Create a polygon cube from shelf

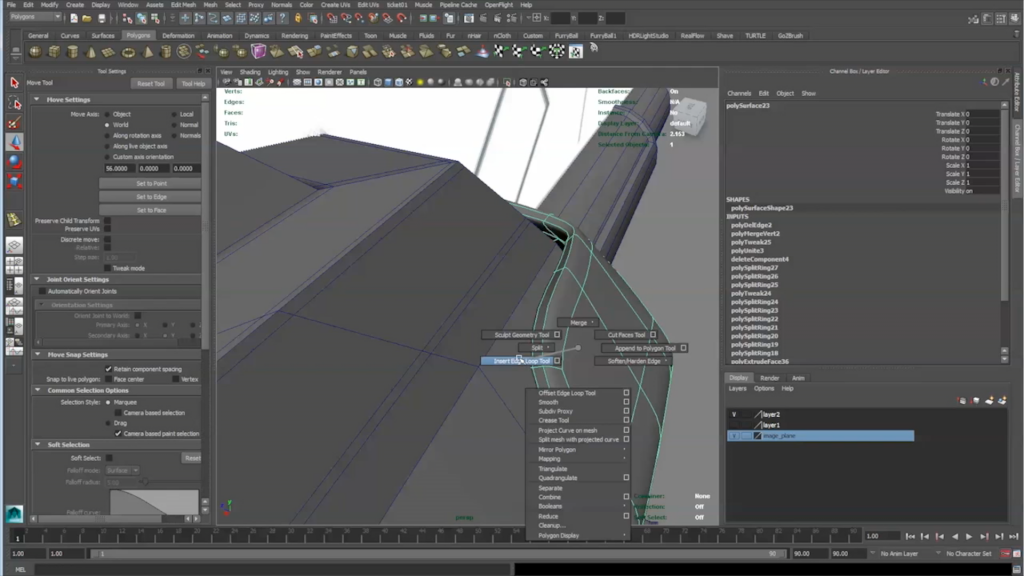(x=54, y=52)
